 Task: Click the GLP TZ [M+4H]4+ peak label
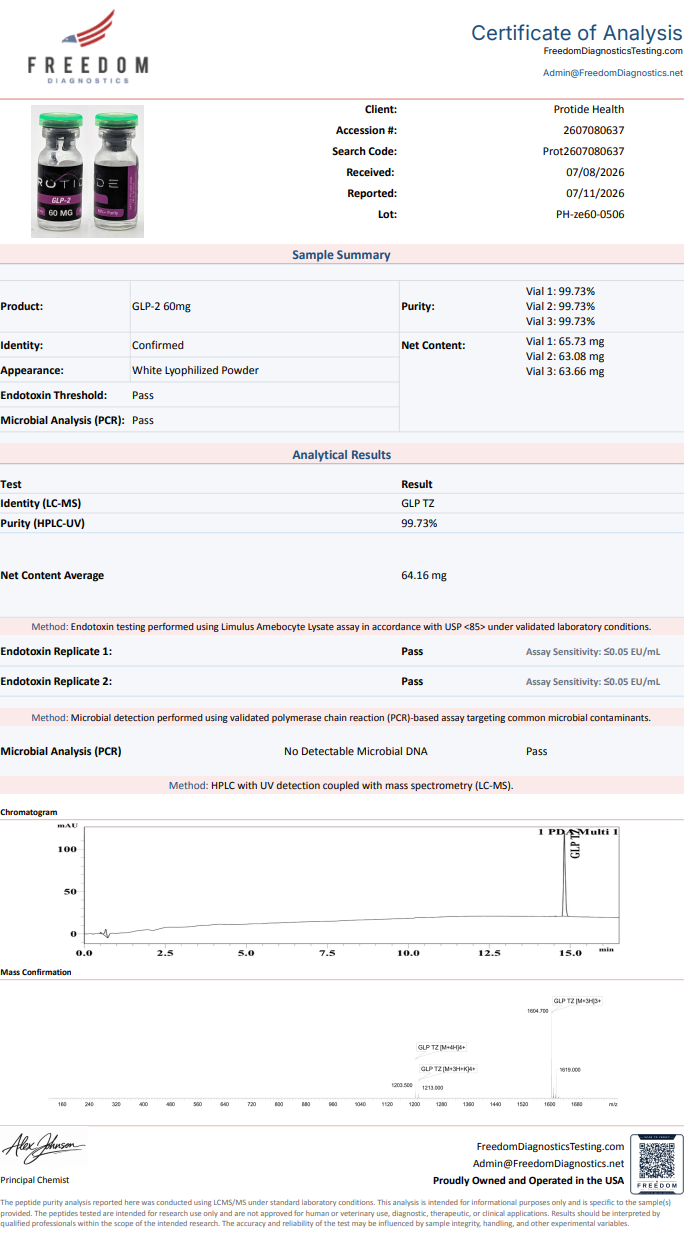(442, 1047)
